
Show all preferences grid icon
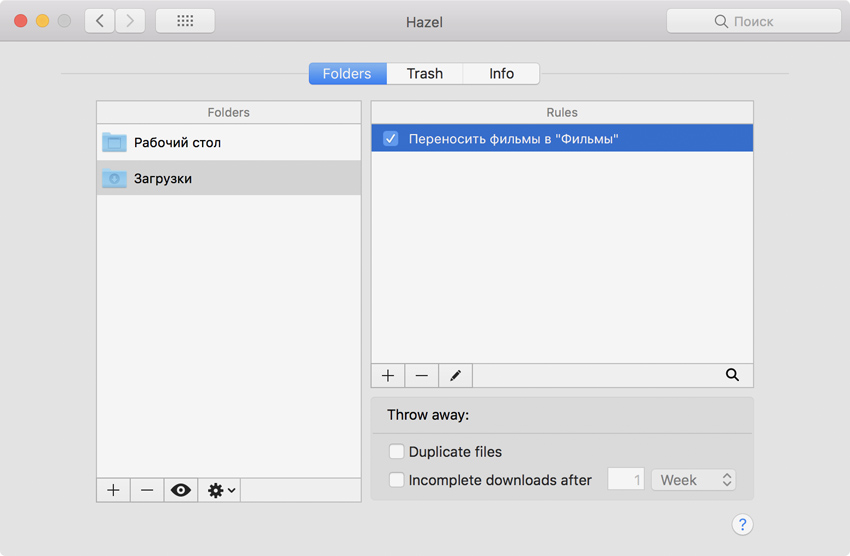[185, 21]
